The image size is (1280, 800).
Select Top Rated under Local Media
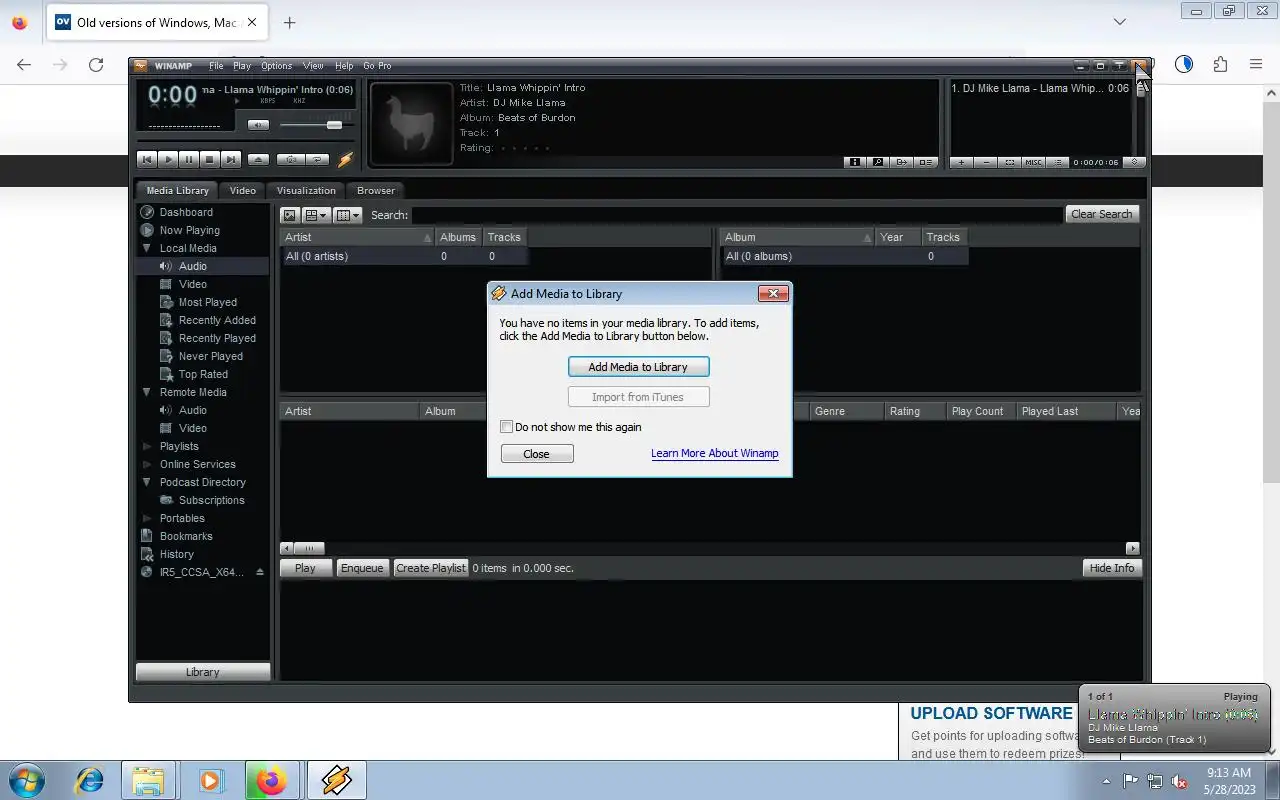tap(203, 374)
